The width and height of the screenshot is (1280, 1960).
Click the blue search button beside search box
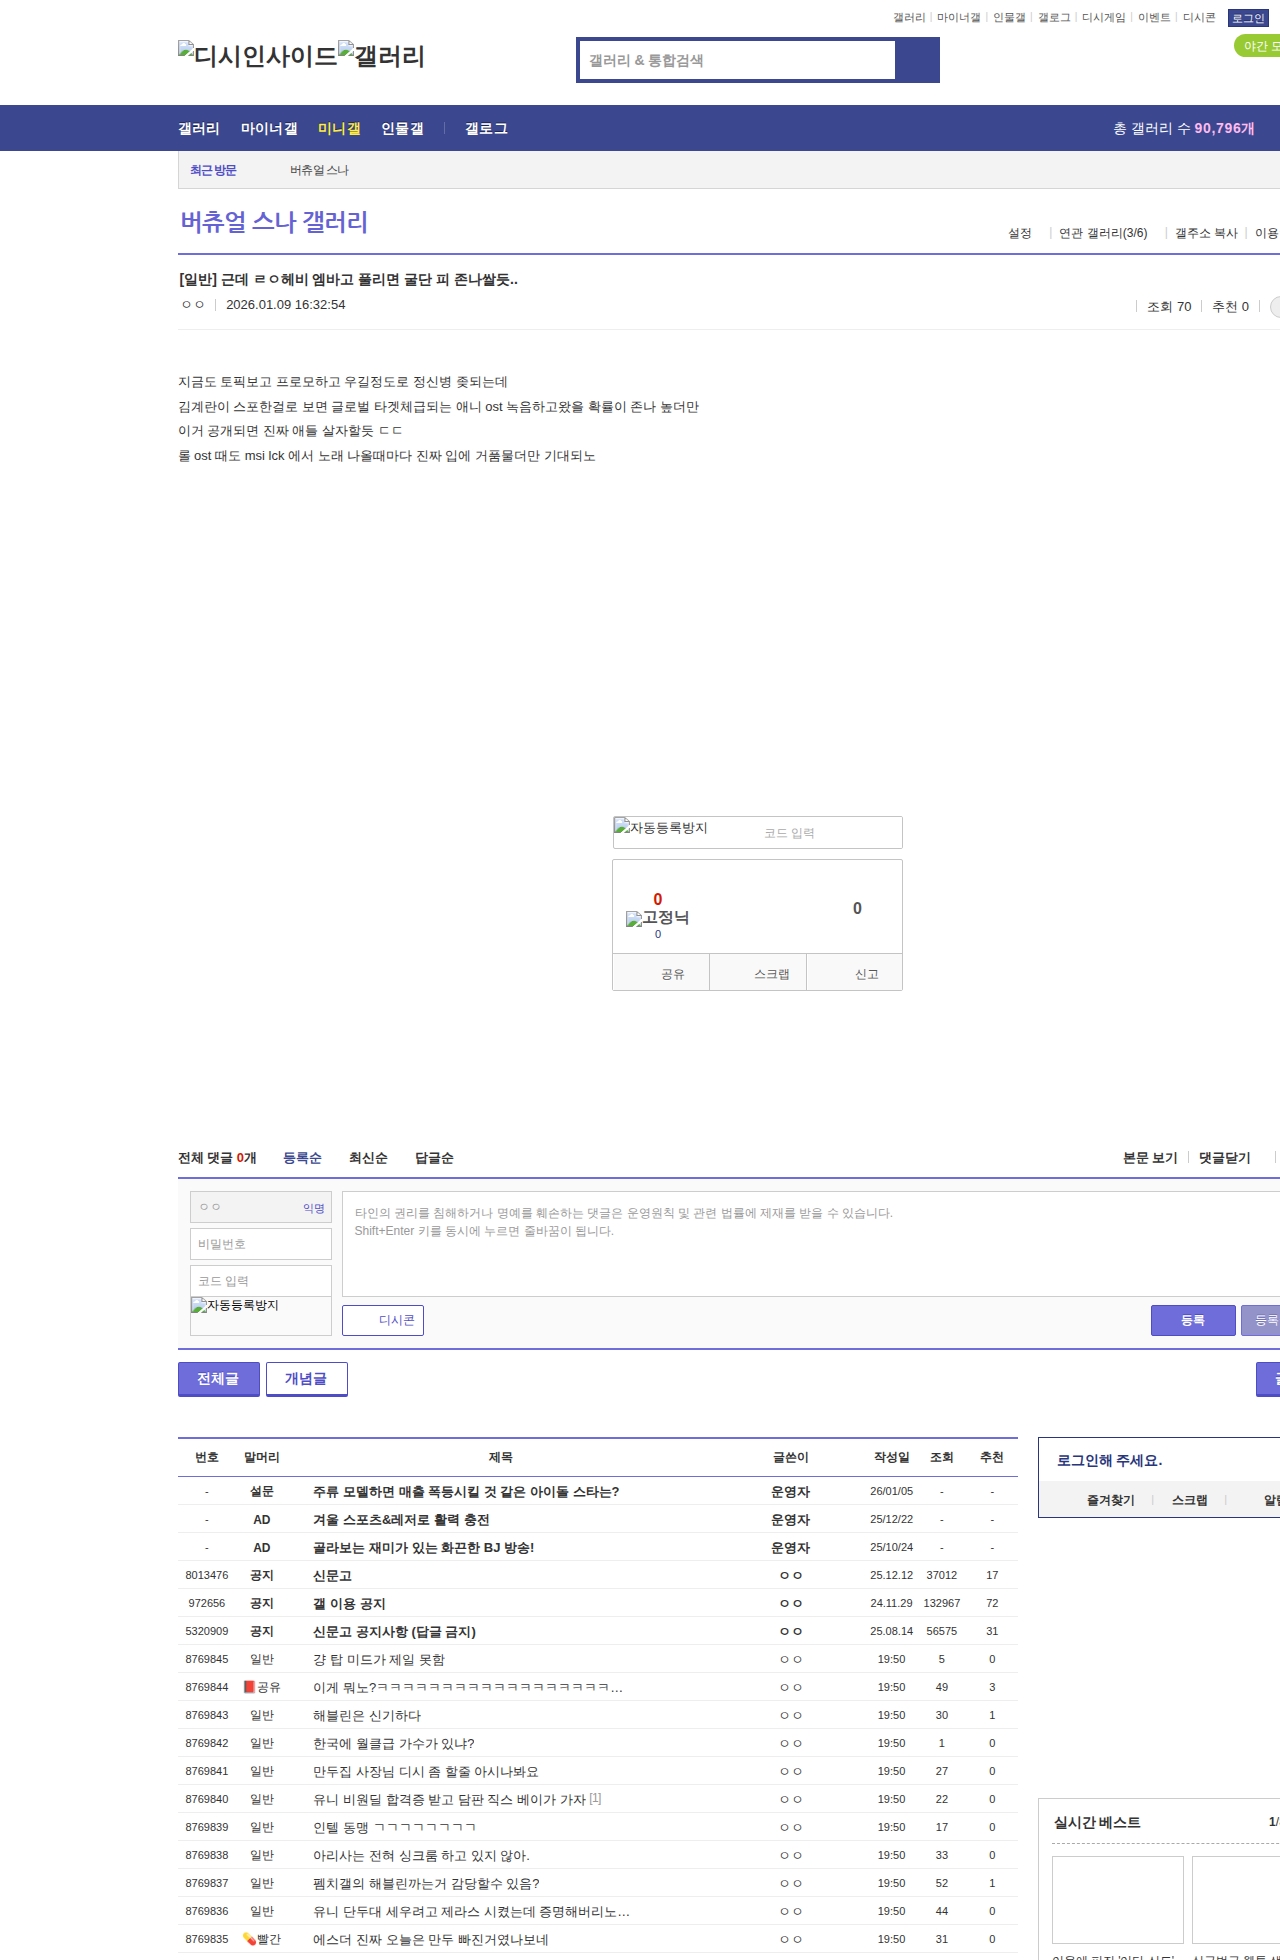(917, 60)
